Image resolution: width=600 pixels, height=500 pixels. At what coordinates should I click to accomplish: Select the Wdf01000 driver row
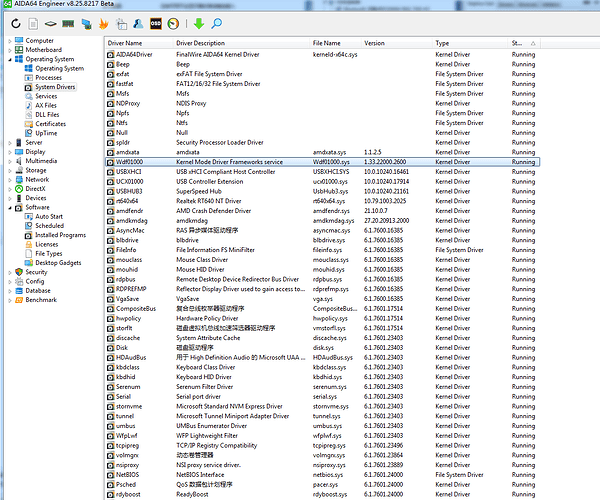coord(322,162)
